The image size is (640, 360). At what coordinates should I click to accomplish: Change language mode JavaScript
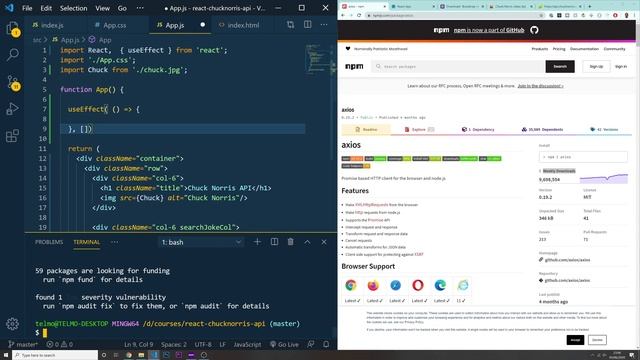click(247, 344)
